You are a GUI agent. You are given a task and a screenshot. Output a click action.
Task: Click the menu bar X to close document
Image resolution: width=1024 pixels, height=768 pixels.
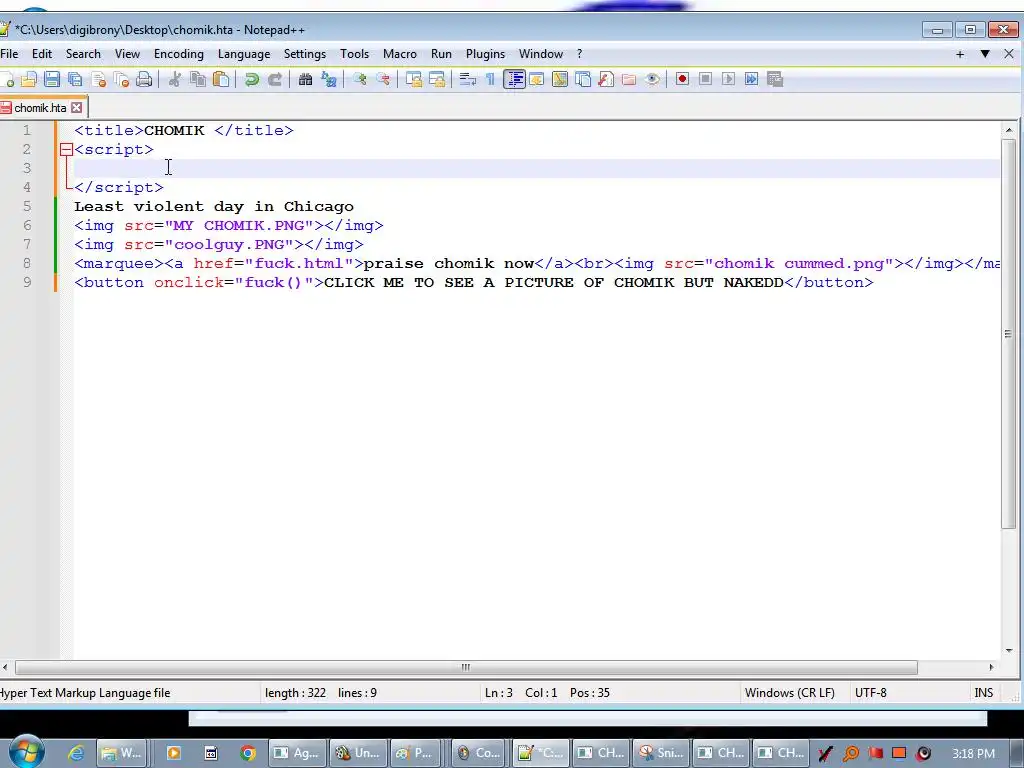pyautogui.click(x=1009, y=54)
